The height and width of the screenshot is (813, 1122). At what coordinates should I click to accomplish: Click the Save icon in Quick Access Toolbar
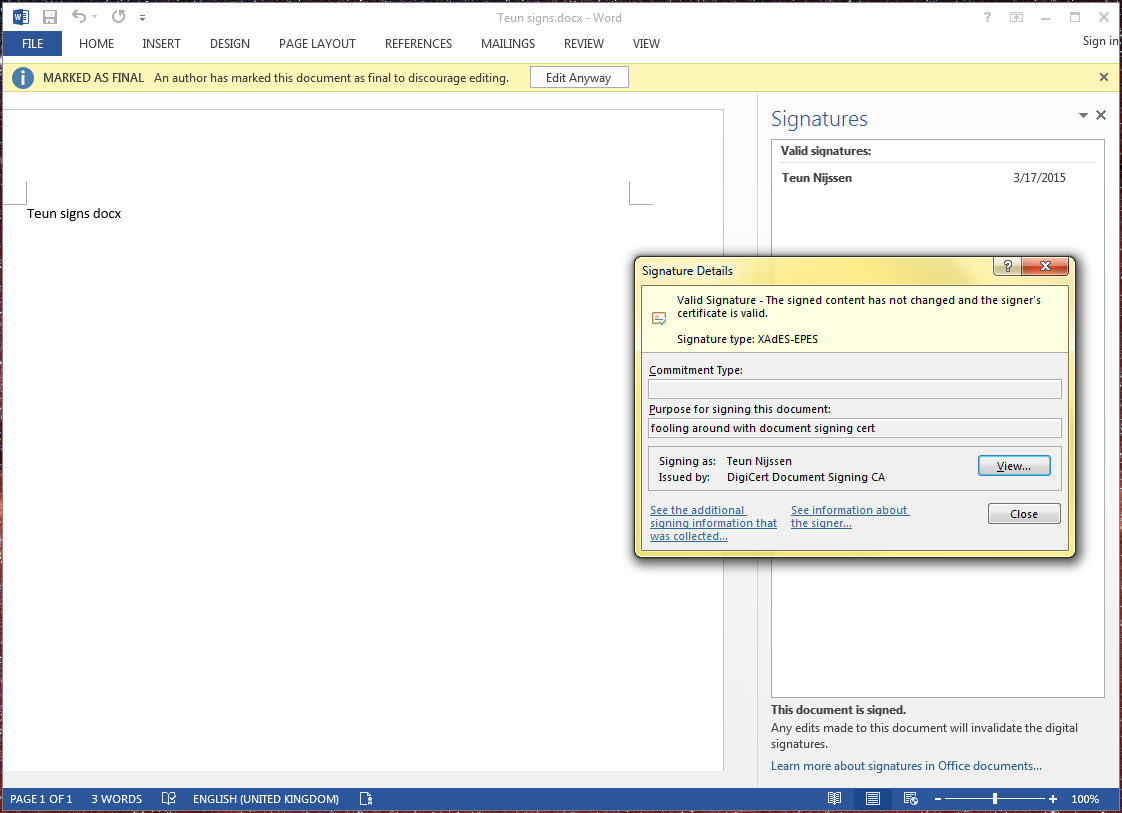[50, 17]
